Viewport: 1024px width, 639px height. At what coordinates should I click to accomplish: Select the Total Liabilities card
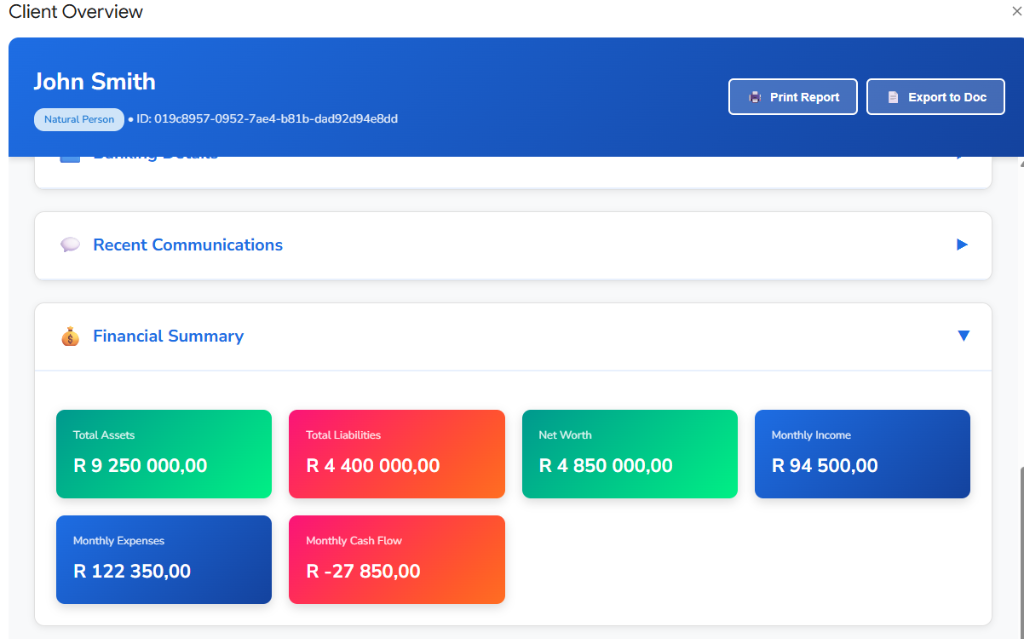(x=396, y=453)
